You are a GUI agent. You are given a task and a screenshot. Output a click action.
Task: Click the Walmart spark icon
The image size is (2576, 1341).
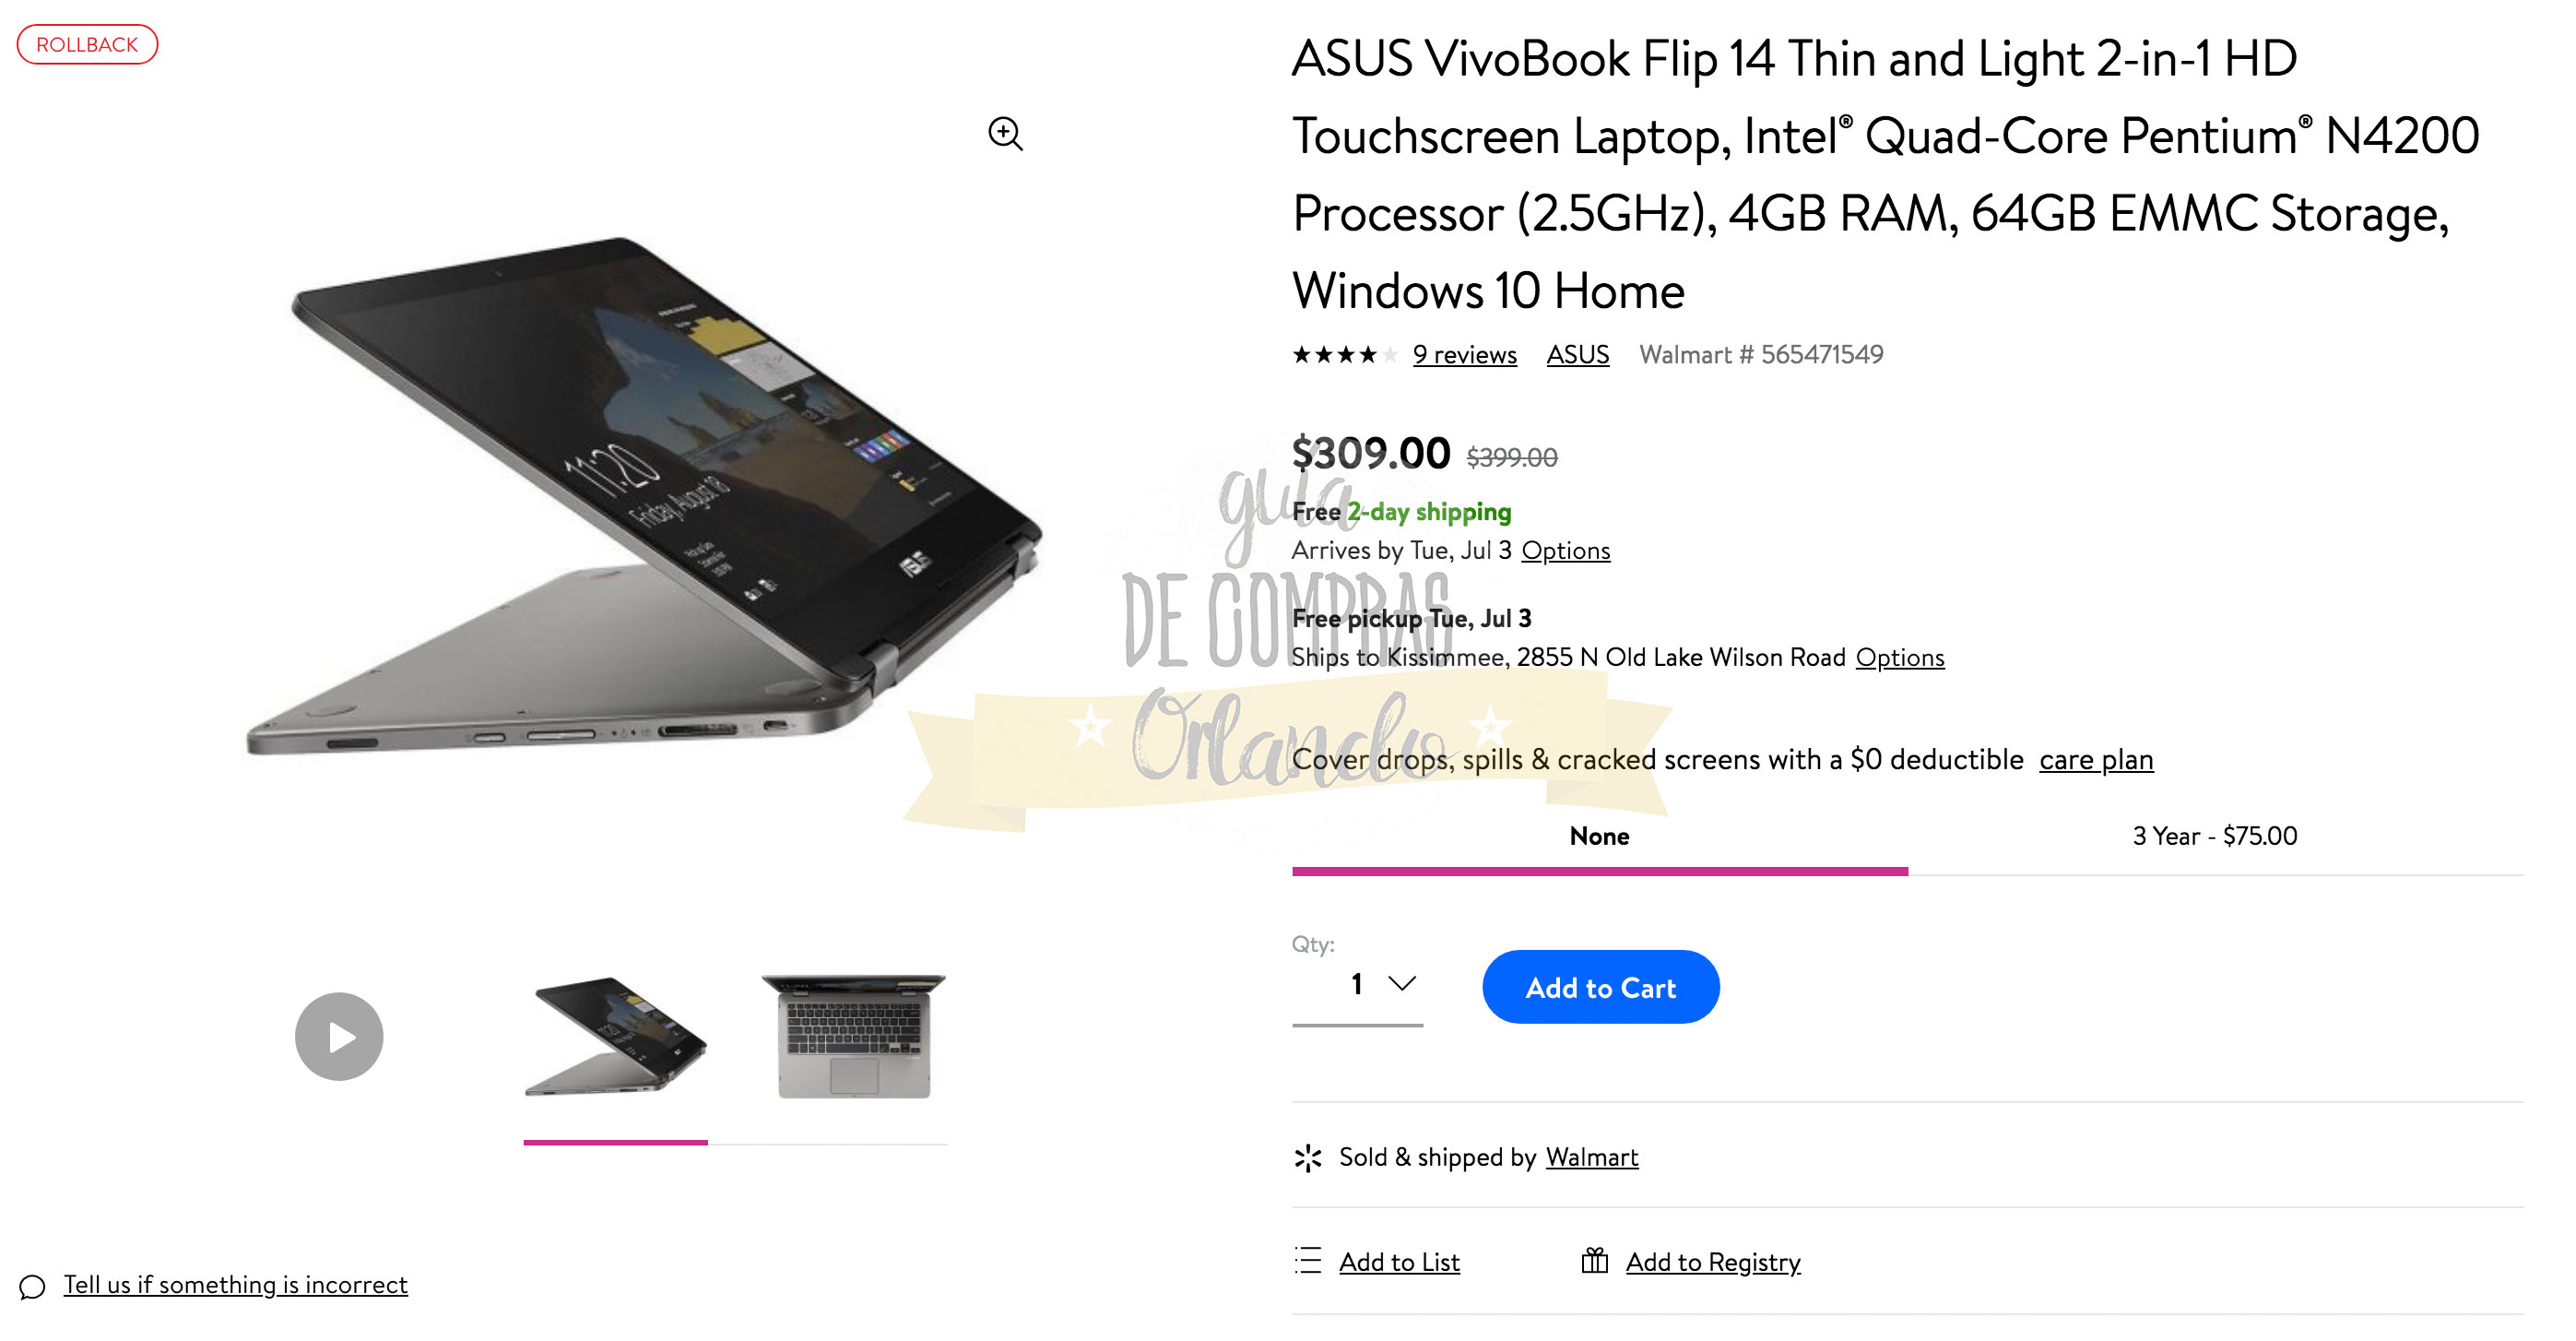pos(1307,1158)
